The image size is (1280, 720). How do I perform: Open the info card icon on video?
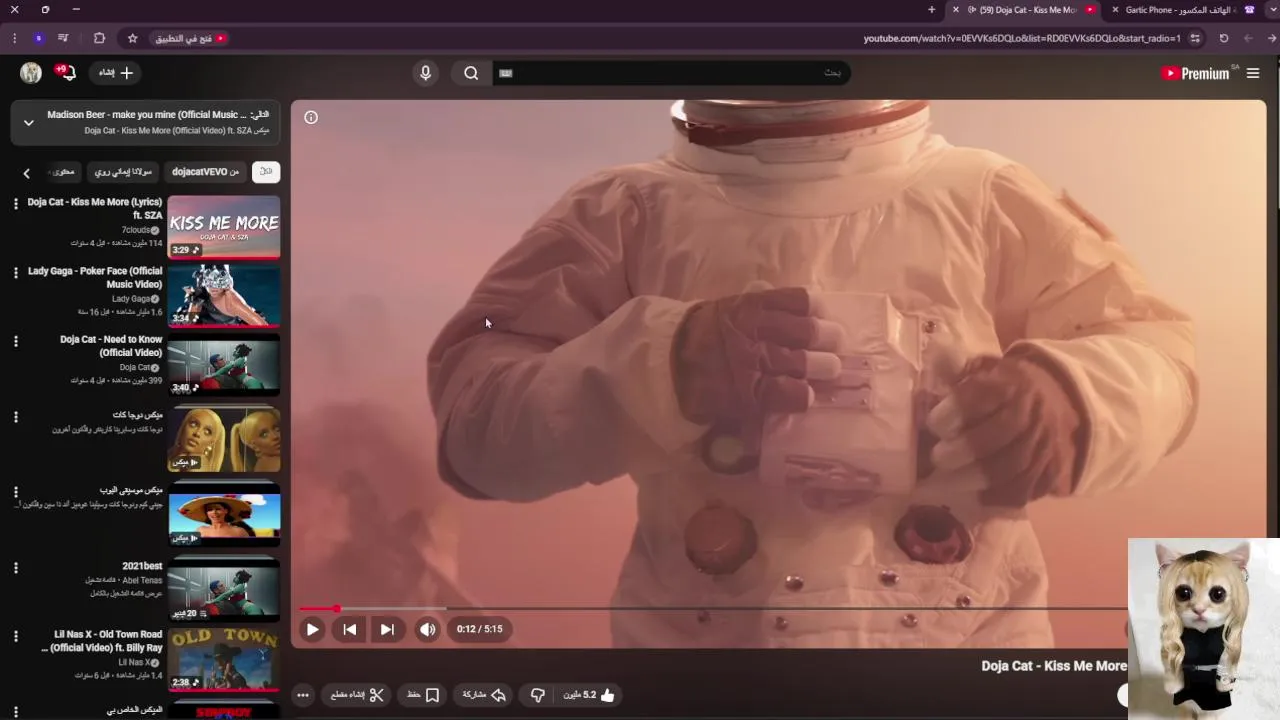pyautogui.click(x=311, y=117)
